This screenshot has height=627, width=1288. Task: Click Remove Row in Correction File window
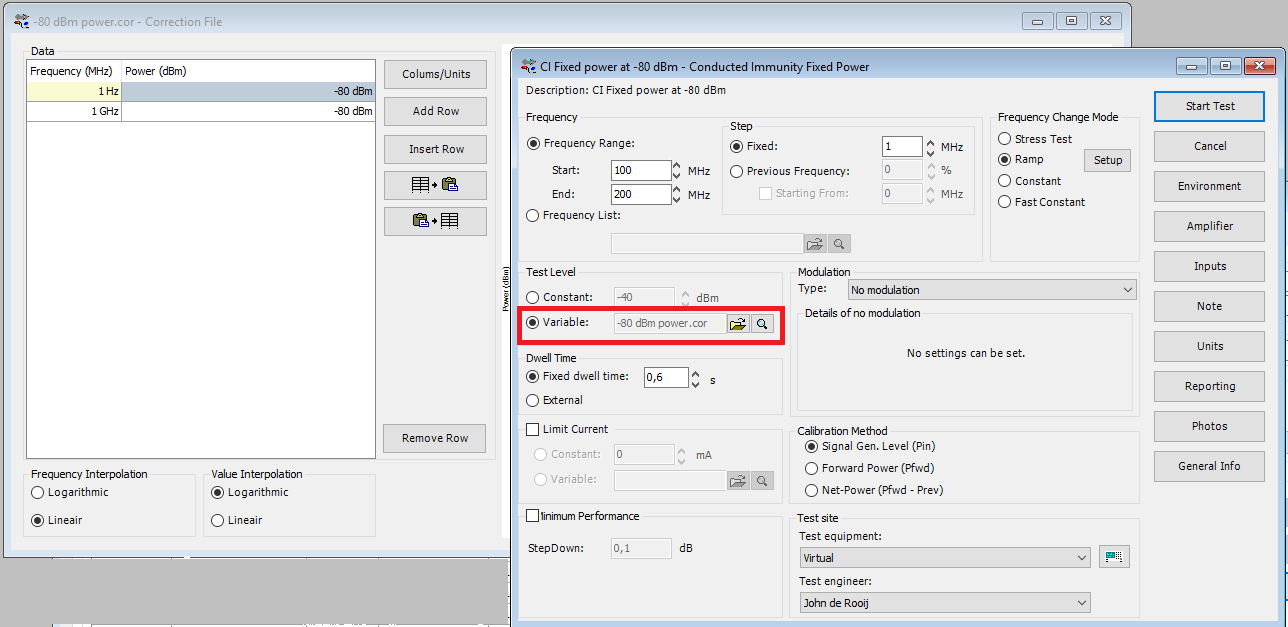435,438
